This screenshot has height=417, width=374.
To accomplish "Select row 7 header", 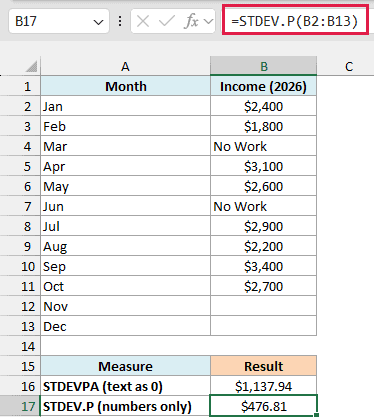I will tap(20, 206).
